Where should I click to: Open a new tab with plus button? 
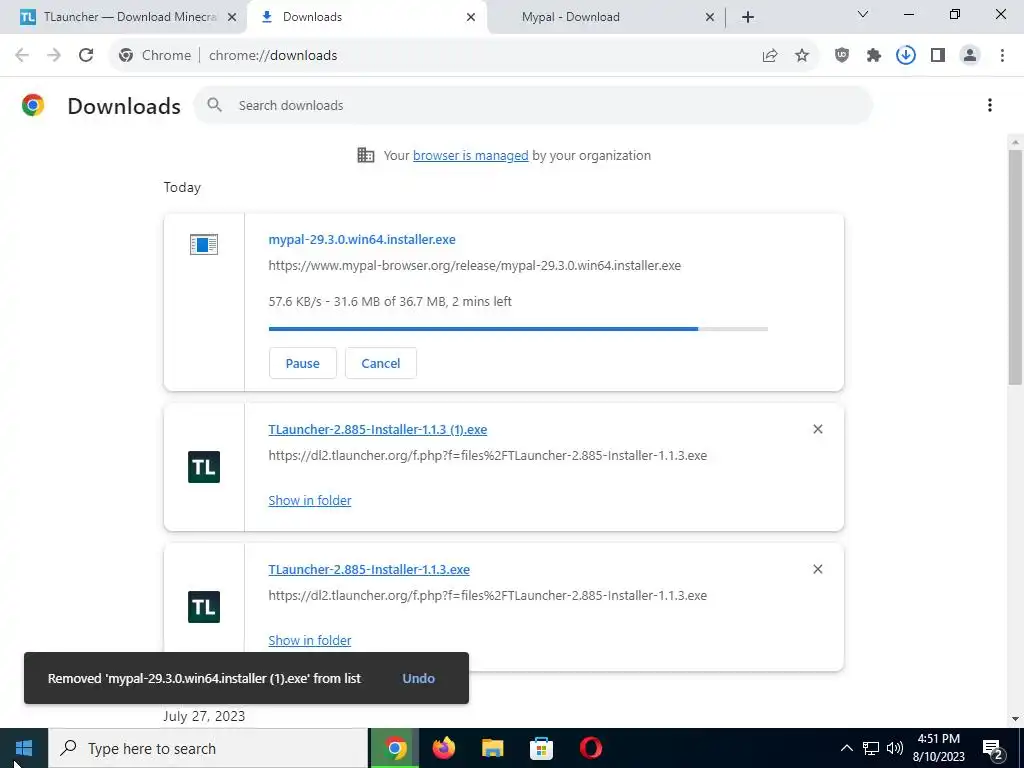[748, 18]
